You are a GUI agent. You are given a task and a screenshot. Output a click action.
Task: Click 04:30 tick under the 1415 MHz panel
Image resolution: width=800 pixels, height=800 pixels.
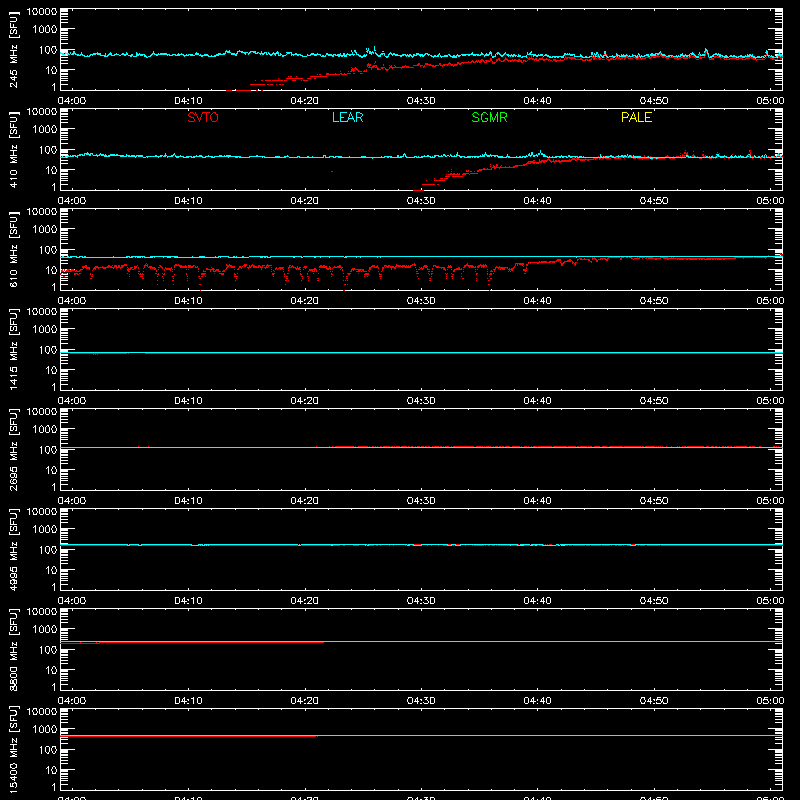421,401
